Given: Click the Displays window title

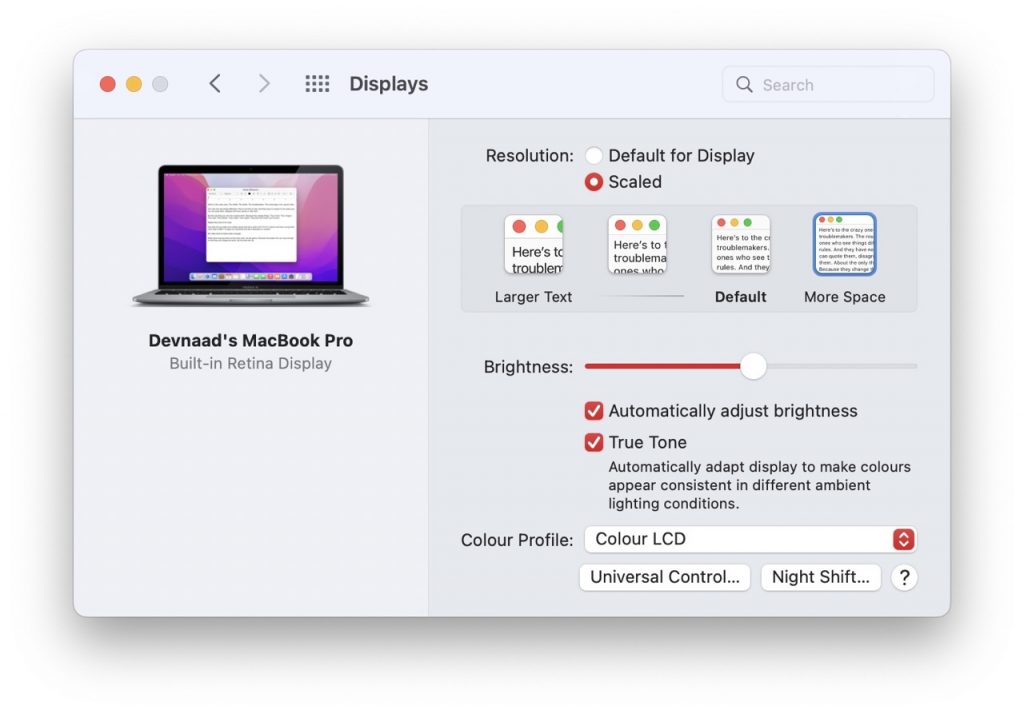Looking at the screenshot, I should click(389, 84).
